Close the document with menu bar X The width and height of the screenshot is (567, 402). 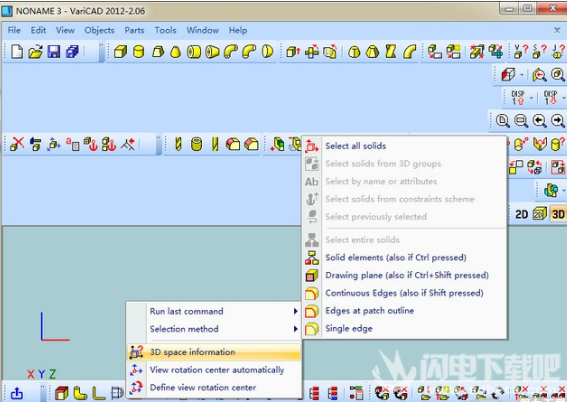tap(557, 30)
